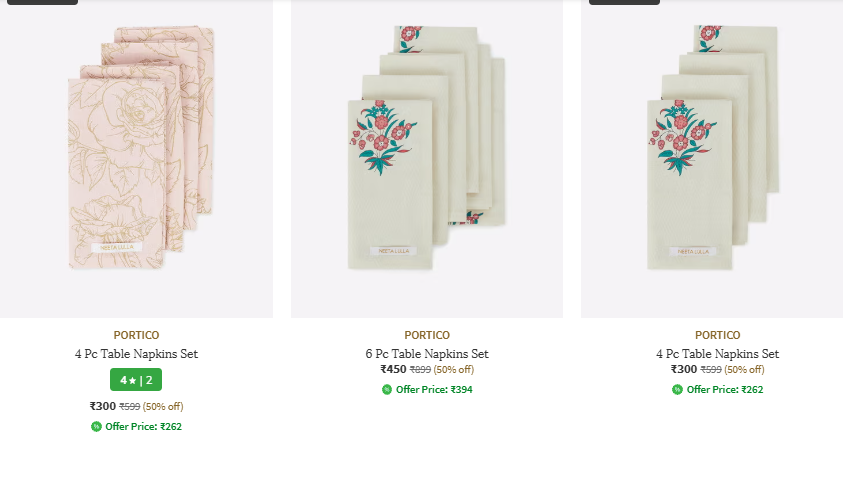Image resolution: width=843 pixels, height=490 pixels.
Task: Click the (50% off) label of the 6 Pc set
Action: pos(453,370)
